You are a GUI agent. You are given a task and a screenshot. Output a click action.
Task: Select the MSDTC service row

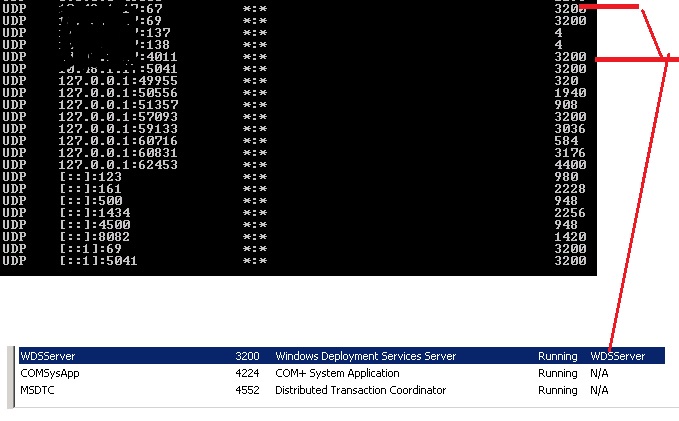tap(36, 390)
